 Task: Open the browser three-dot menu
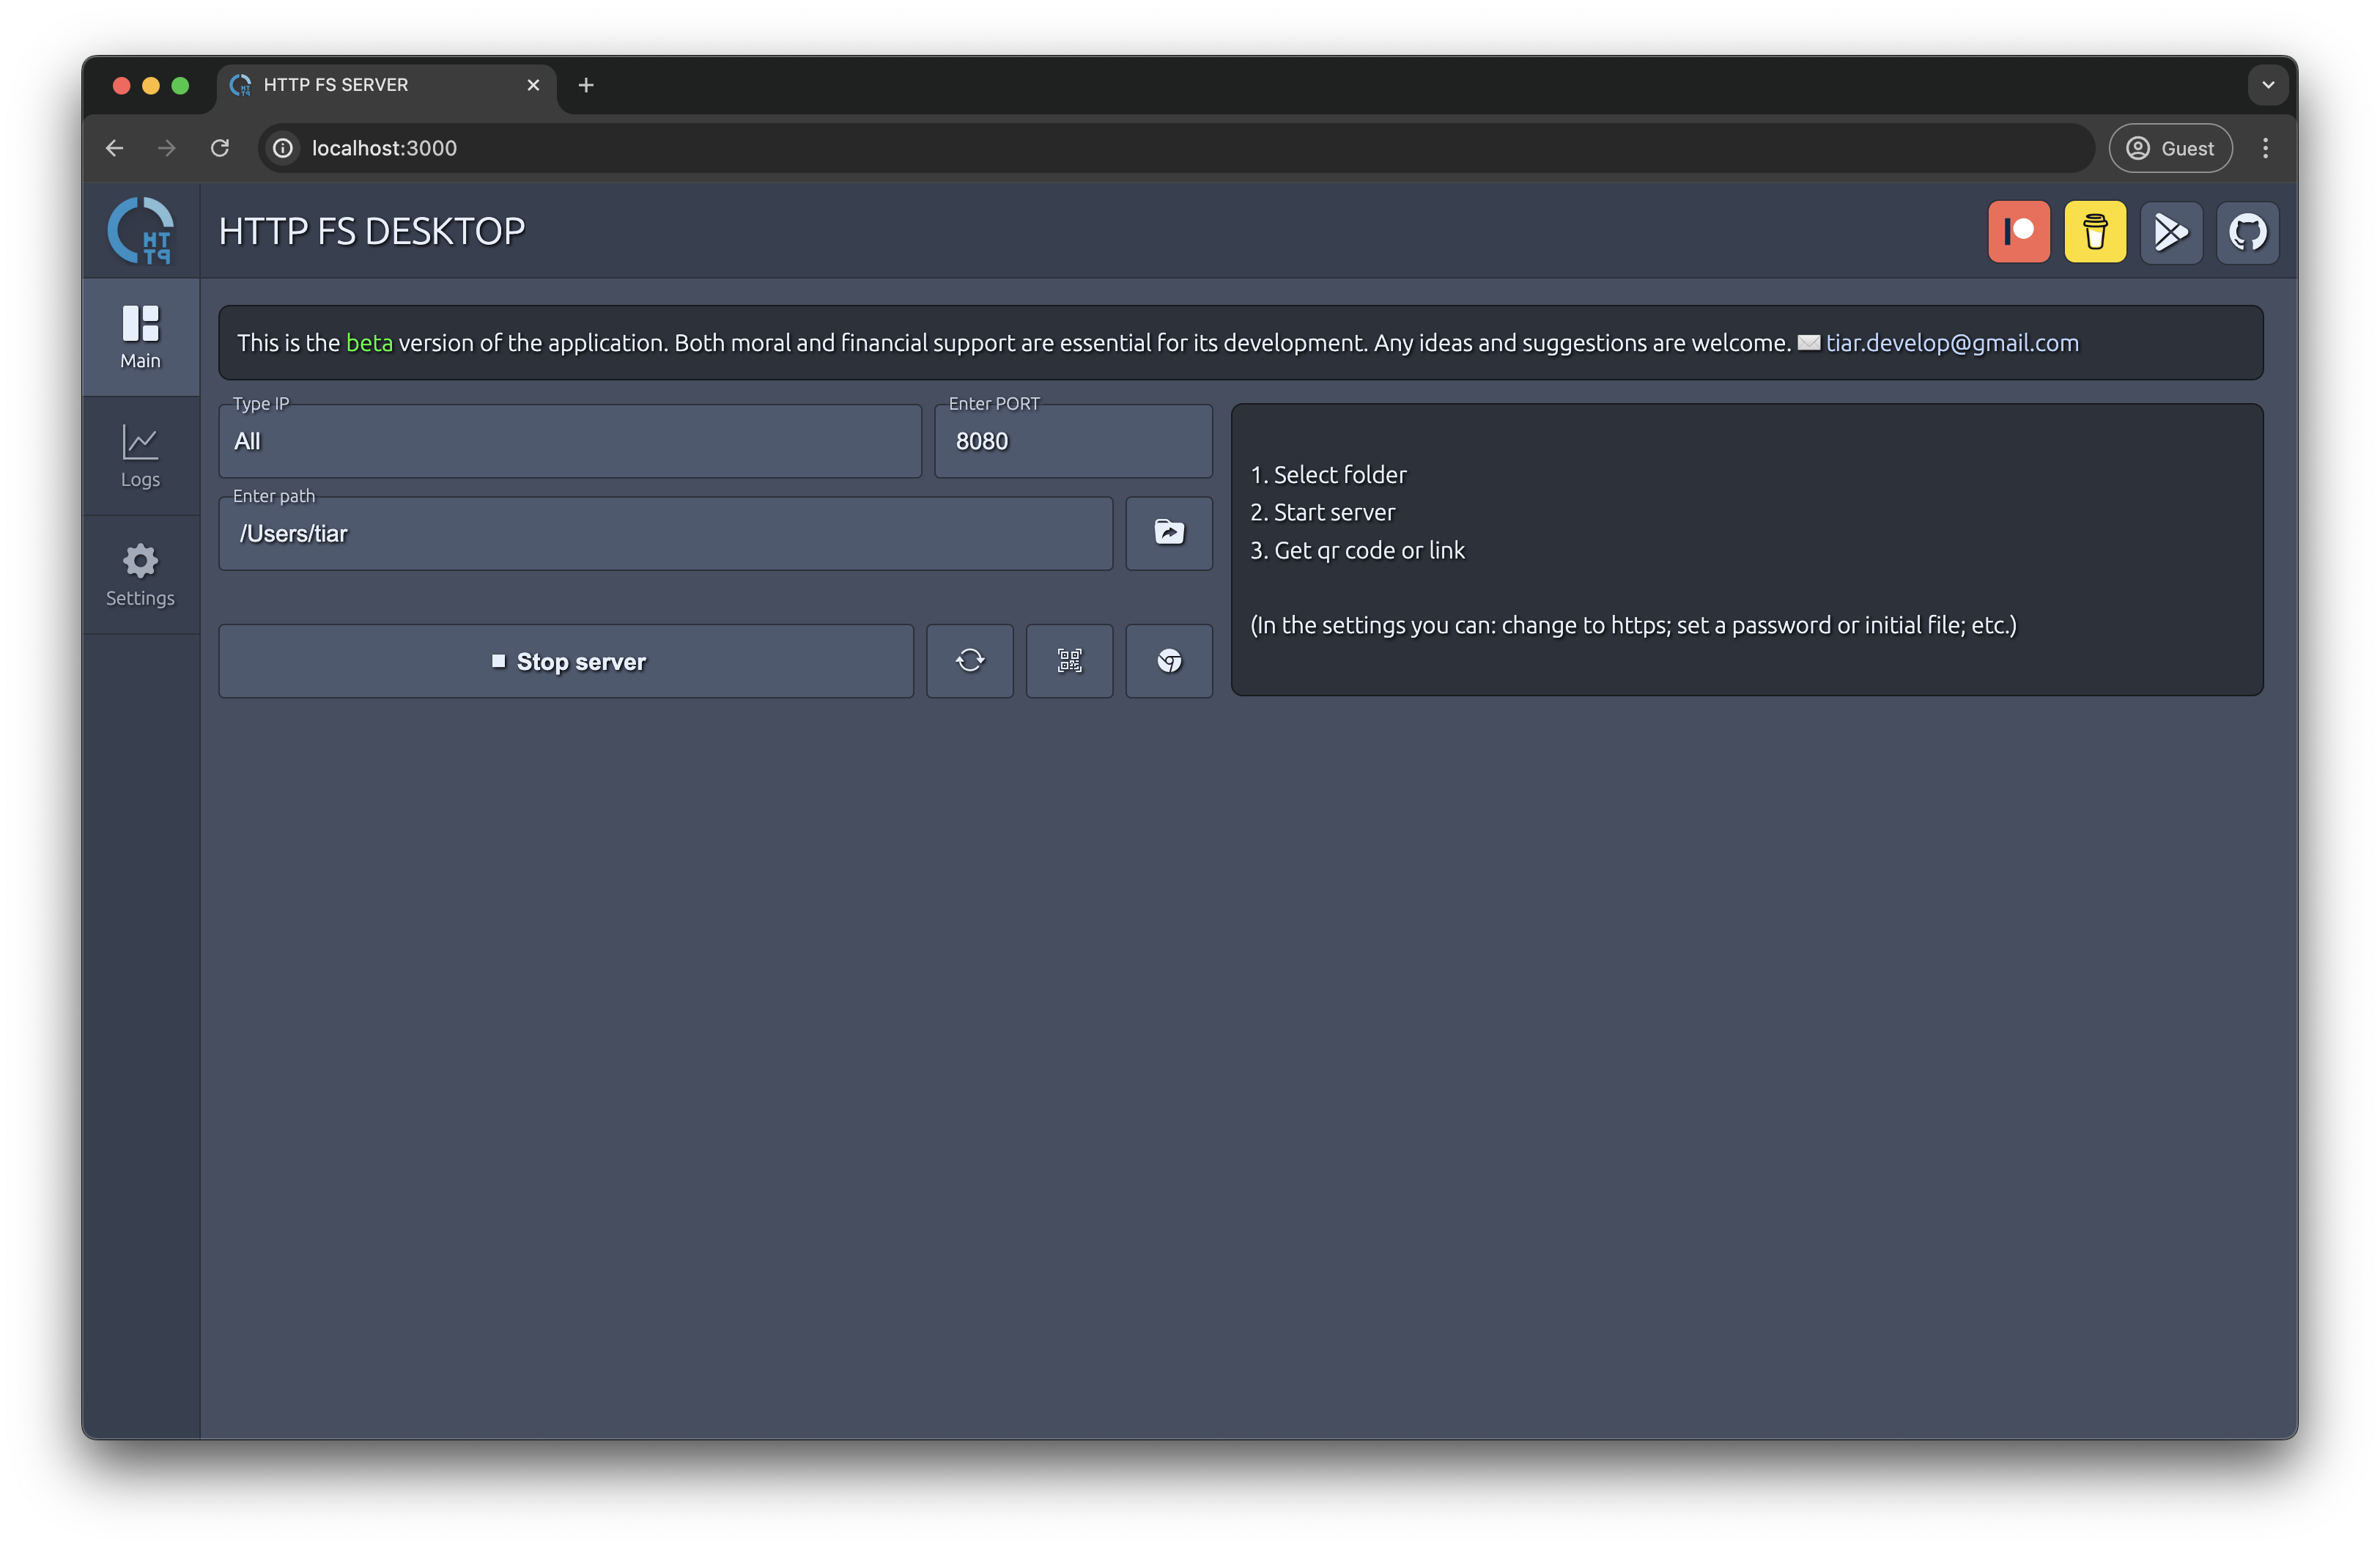pos(2265,148)
